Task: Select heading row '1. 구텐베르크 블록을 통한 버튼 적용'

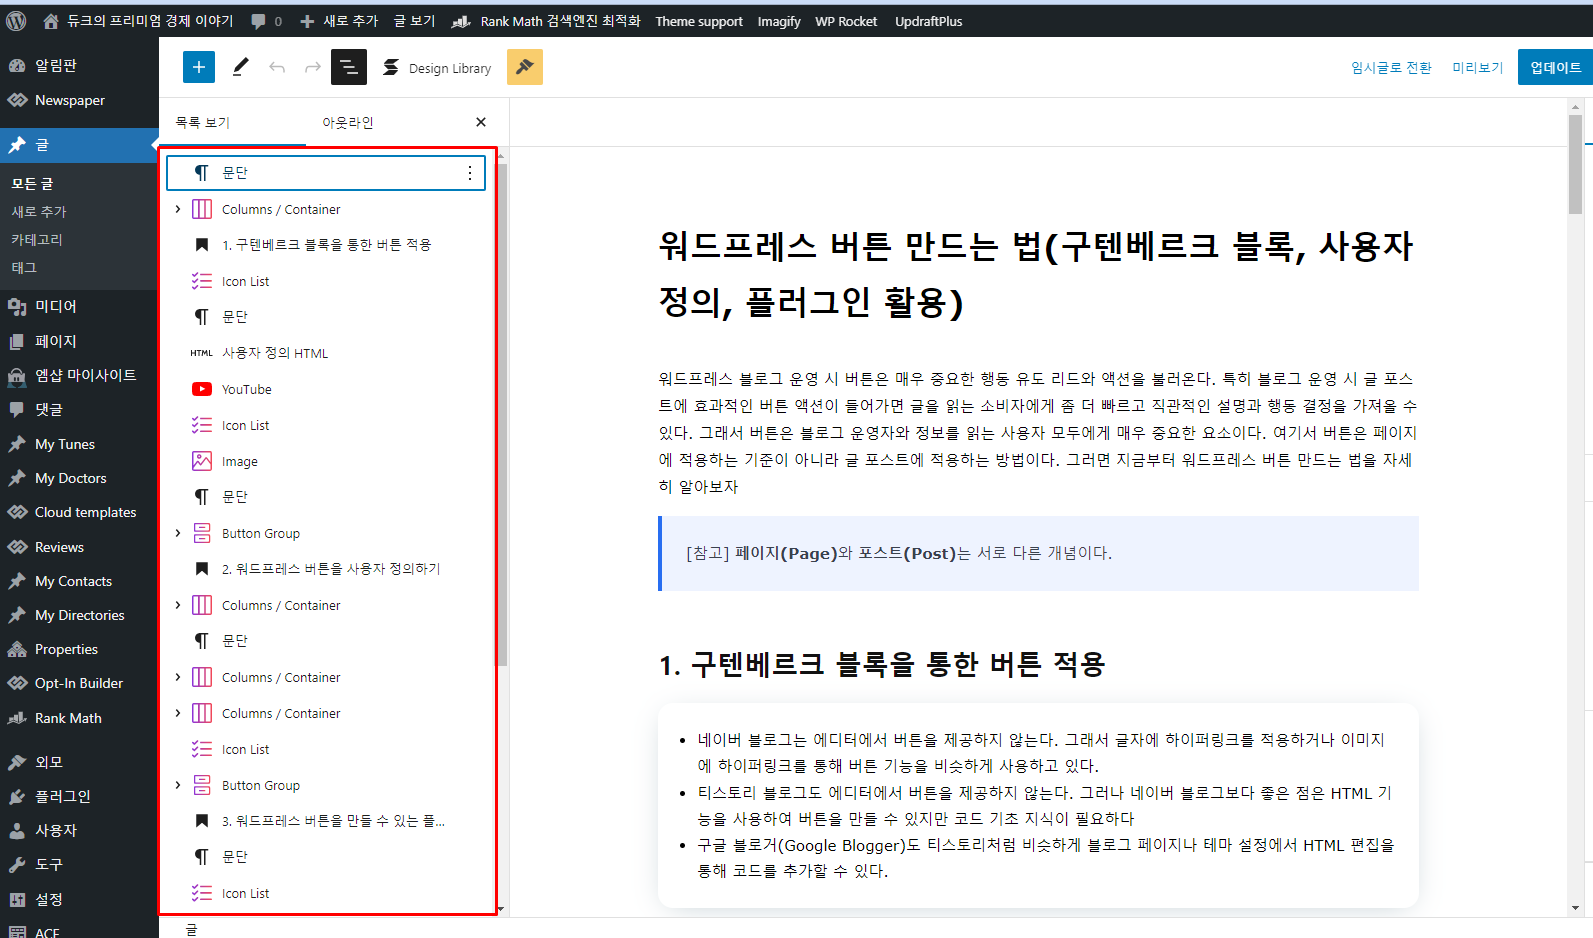Action: [326, 245]
